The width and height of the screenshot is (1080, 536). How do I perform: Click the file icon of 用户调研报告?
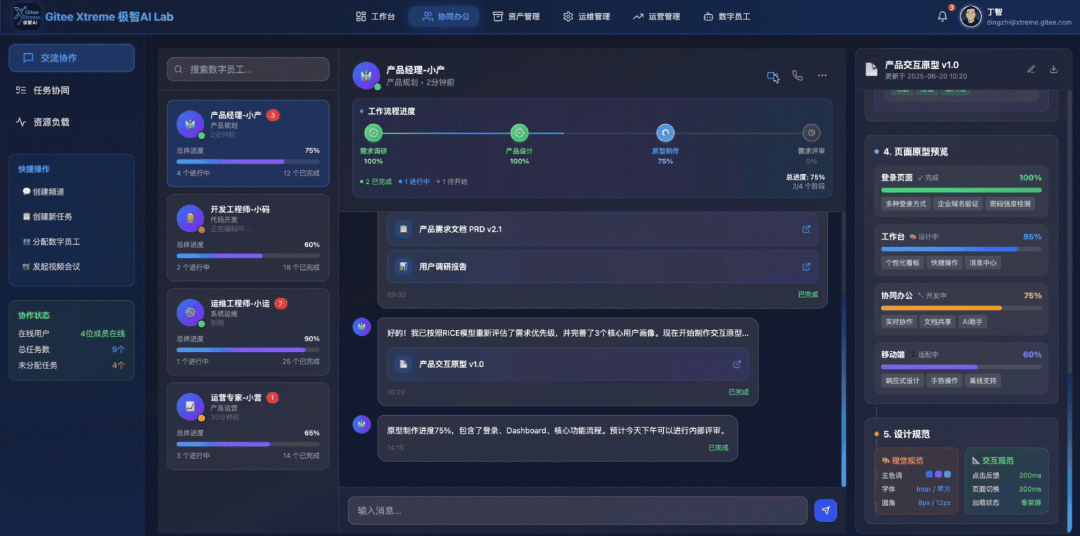[404, 267]
